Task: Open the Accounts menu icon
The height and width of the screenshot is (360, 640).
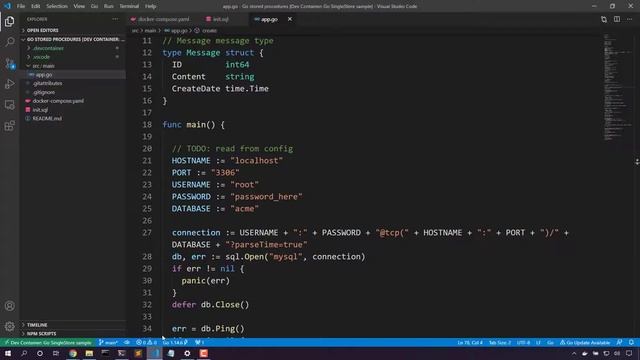Action: (x=9, y=306)
